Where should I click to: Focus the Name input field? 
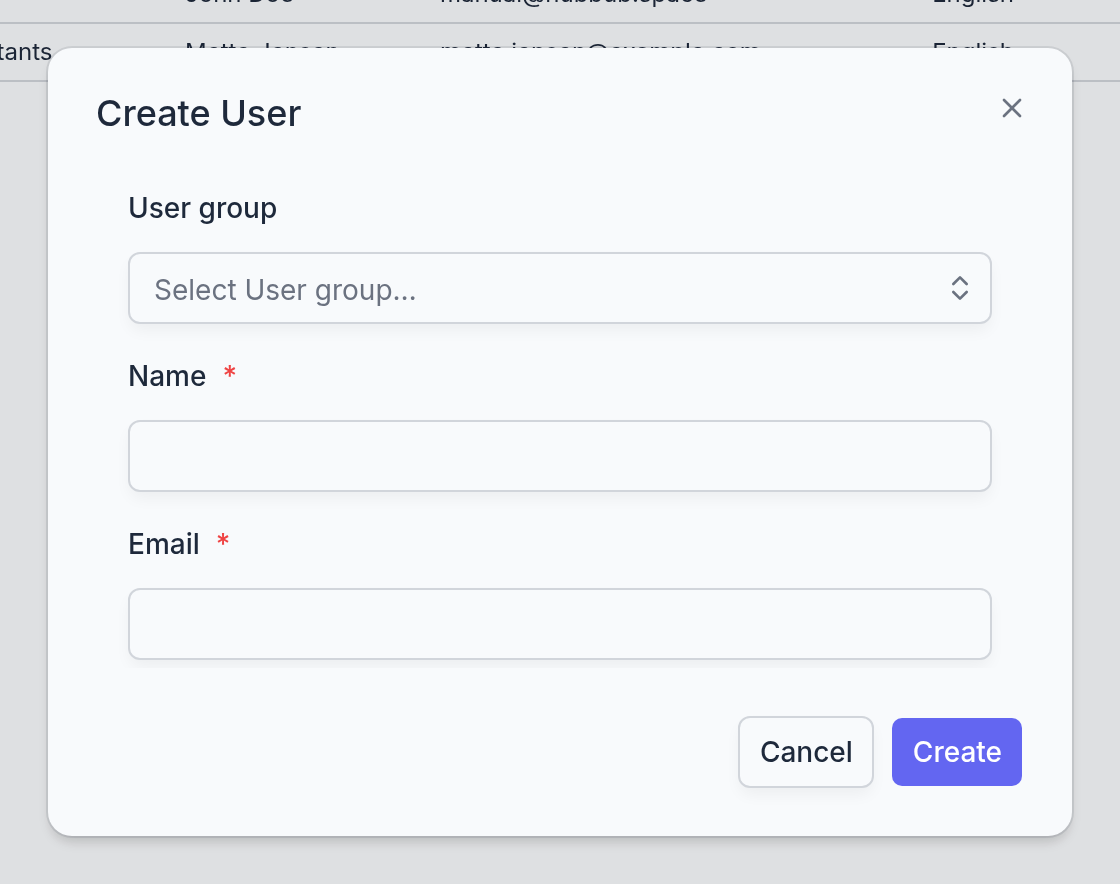[559, 456]
